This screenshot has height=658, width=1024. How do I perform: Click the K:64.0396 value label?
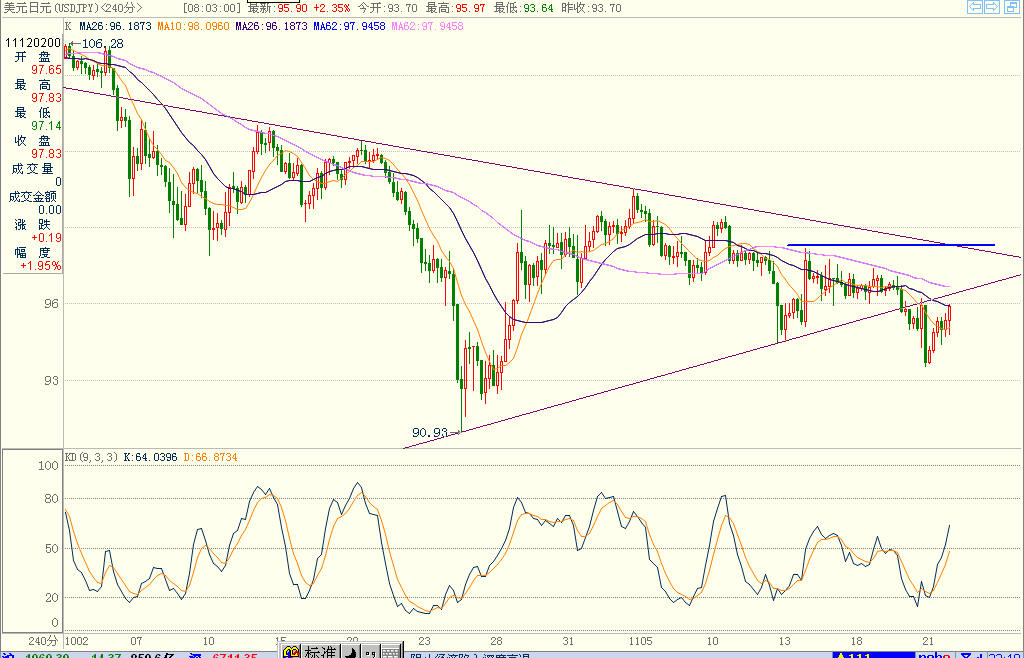pos(150,457)
